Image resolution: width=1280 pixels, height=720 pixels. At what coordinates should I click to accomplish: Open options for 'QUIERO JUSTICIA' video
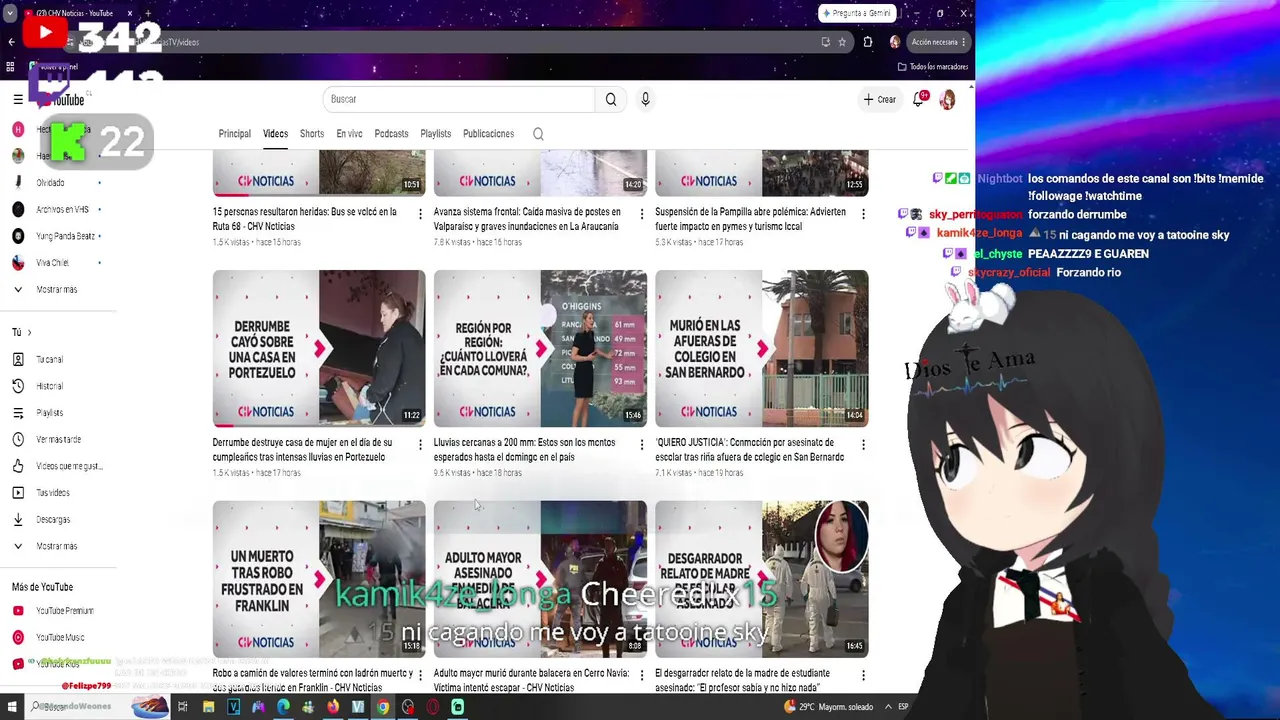(x=863, y=444)
